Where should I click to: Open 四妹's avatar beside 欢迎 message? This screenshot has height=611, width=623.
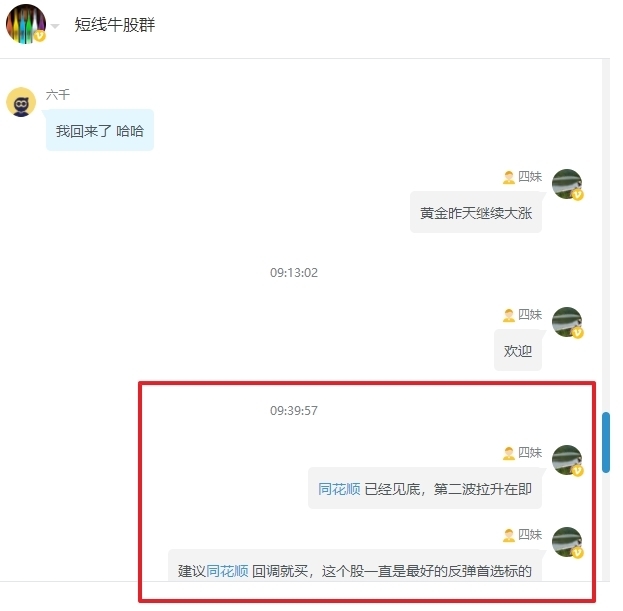[x=567, y=322]
